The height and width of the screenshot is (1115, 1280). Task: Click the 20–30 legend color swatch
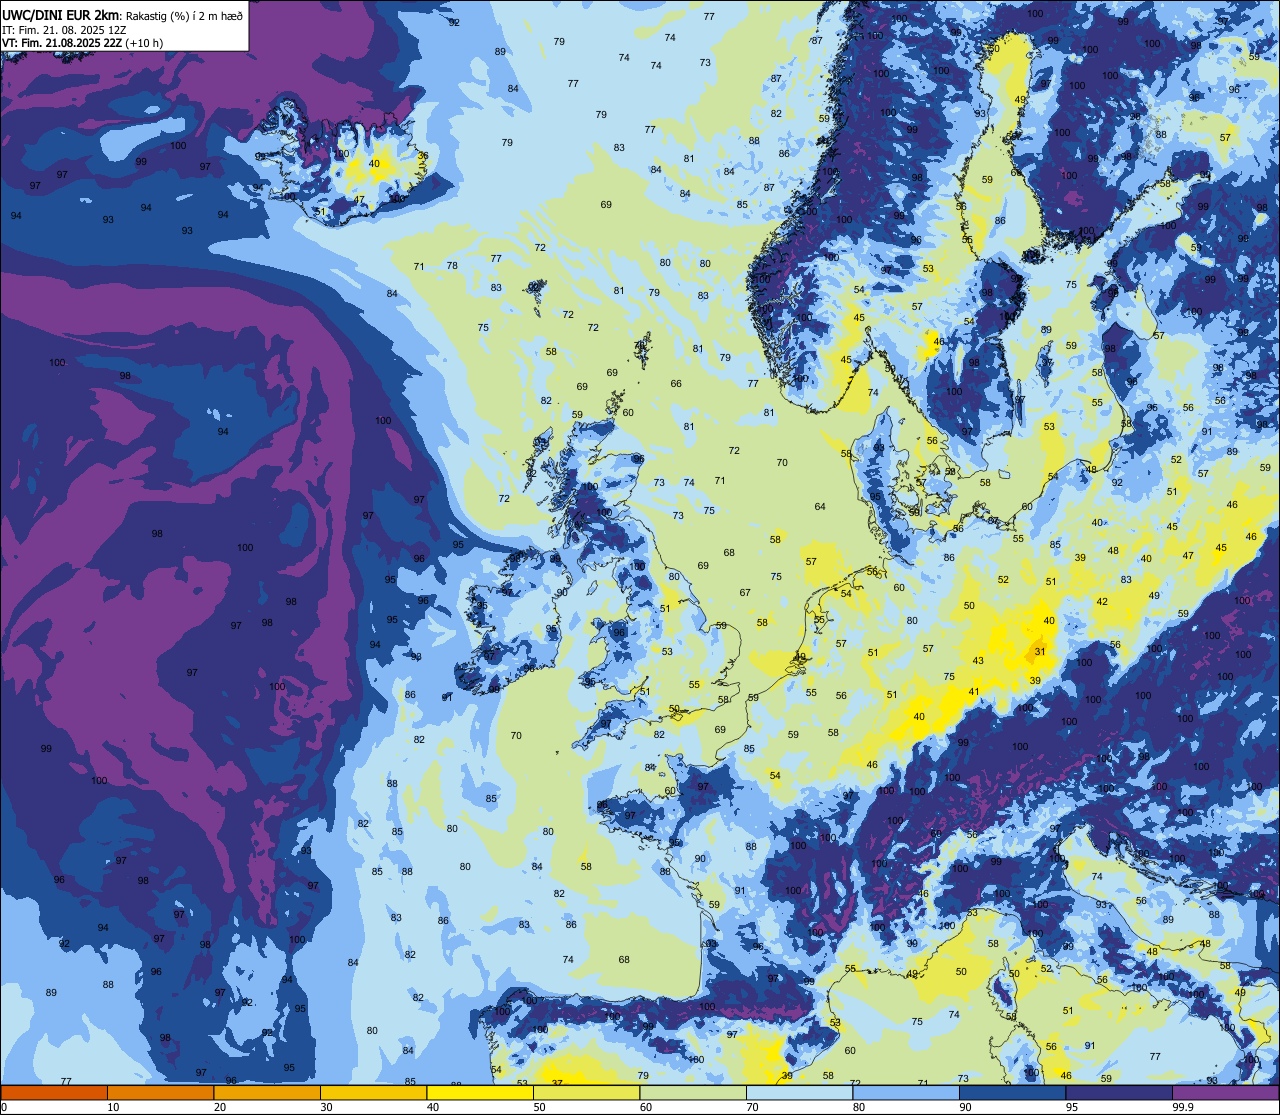point(267,1092)
